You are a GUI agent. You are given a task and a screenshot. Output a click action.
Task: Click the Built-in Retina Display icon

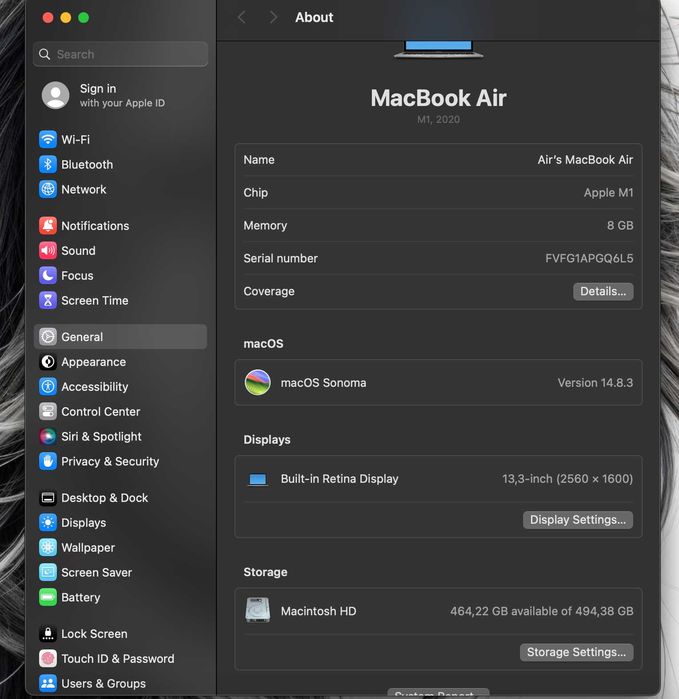[258, 480]
